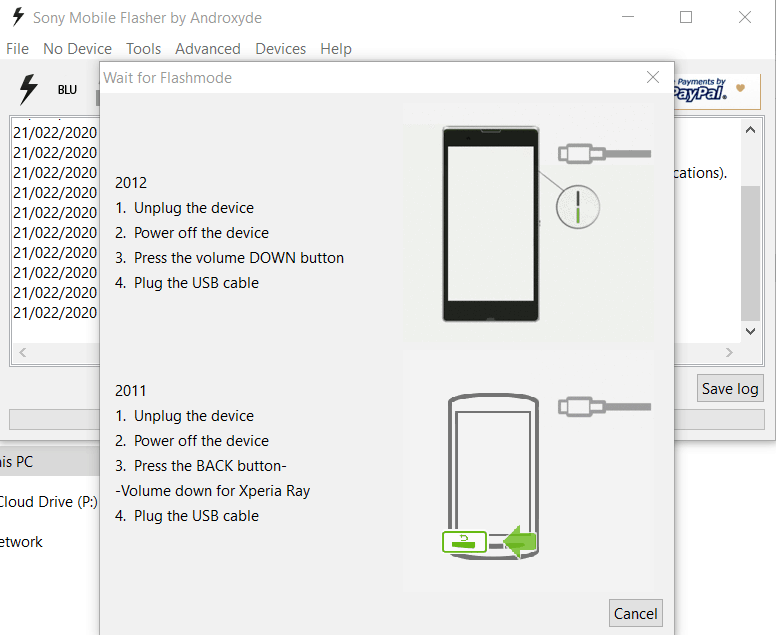Click the green back button graphic
This screenshot has height=635, width=776.
click(x=464, y=542)
